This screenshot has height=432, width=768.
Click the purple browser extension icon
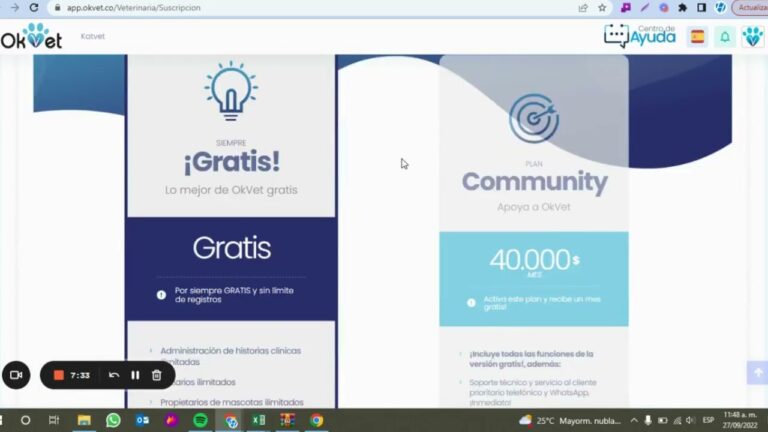pos(625,8)
